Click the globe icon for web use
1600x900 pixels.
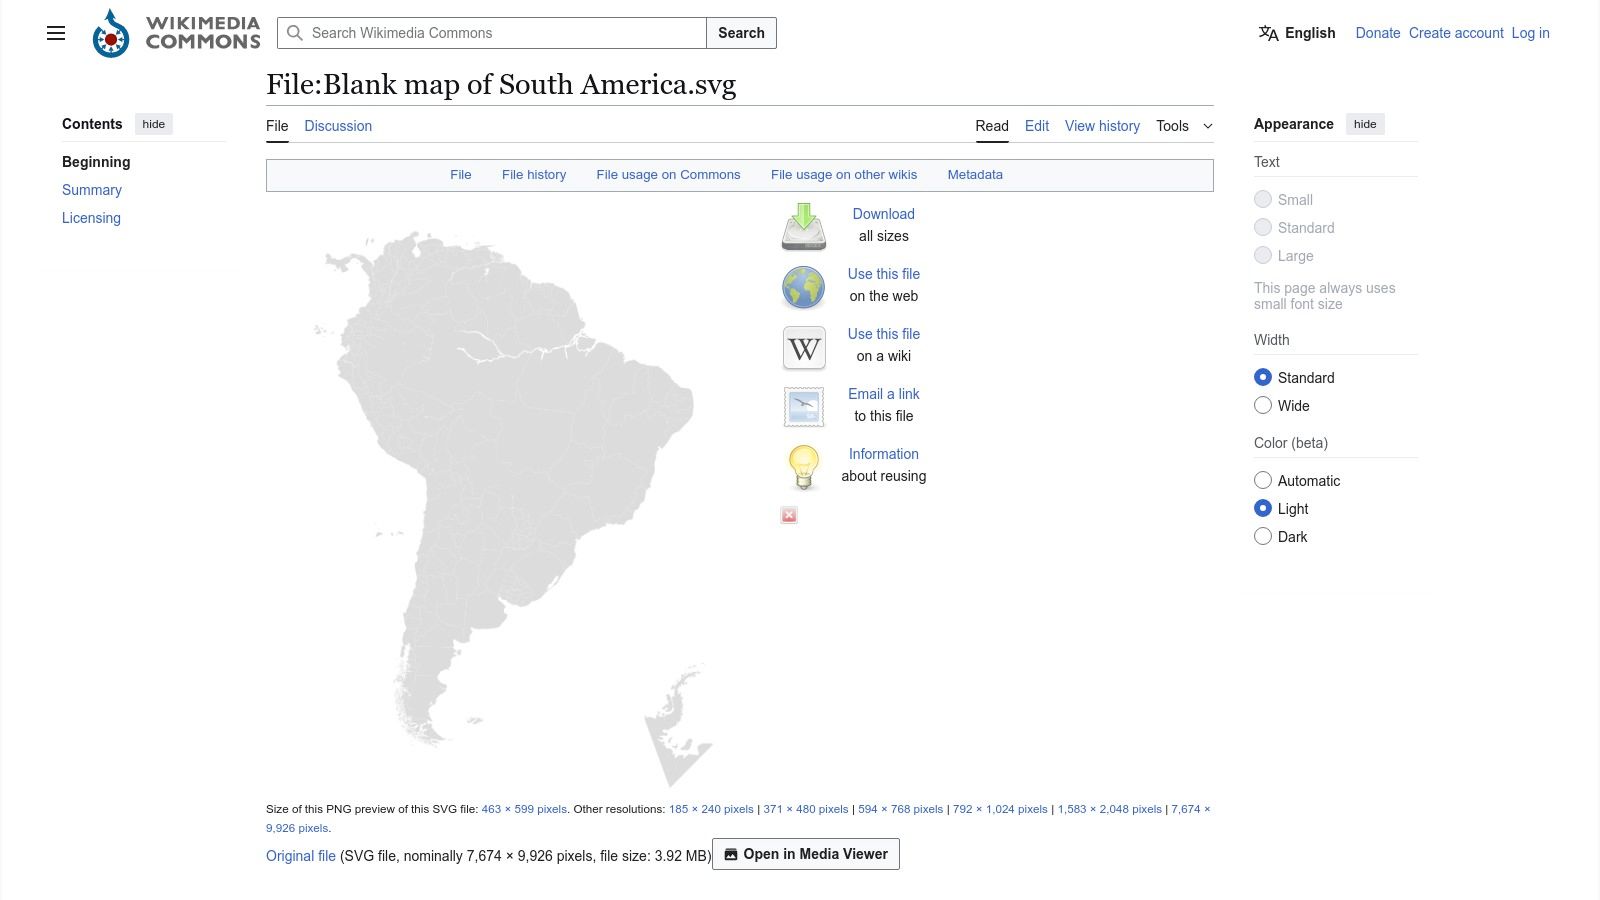(803, 287)
